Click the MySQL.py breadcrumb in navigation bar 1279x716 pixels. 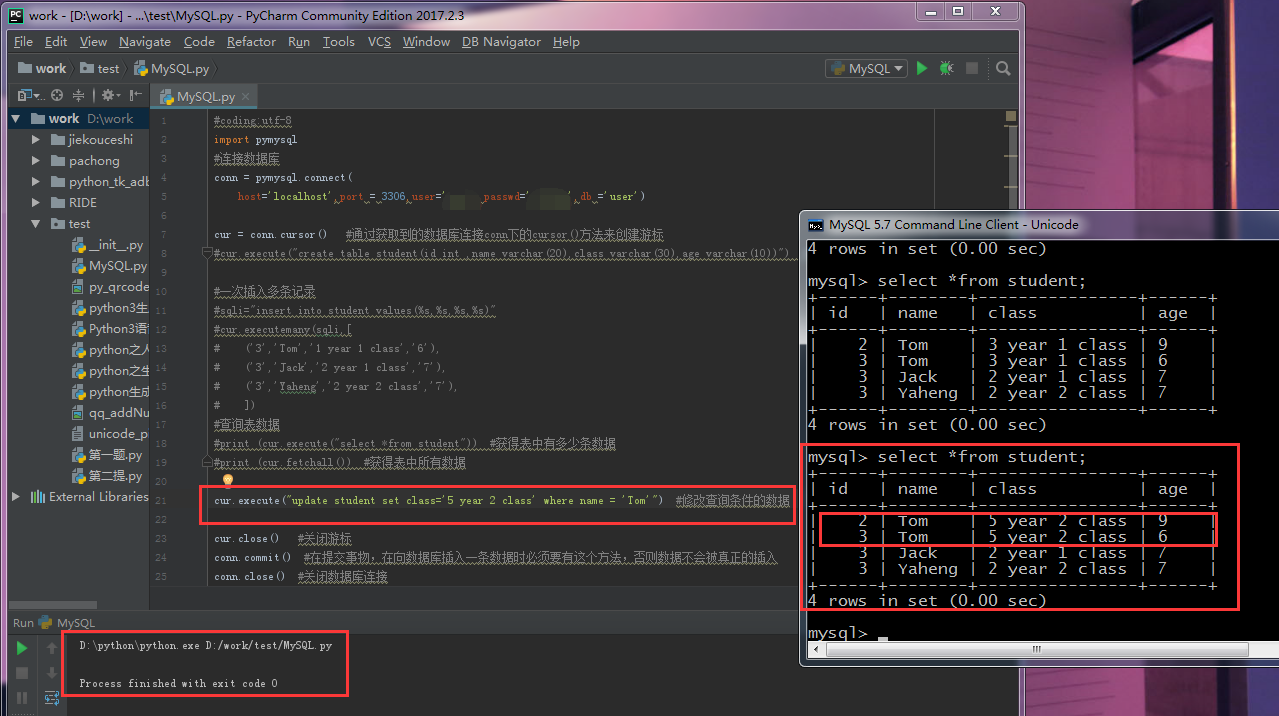[171, 69]
